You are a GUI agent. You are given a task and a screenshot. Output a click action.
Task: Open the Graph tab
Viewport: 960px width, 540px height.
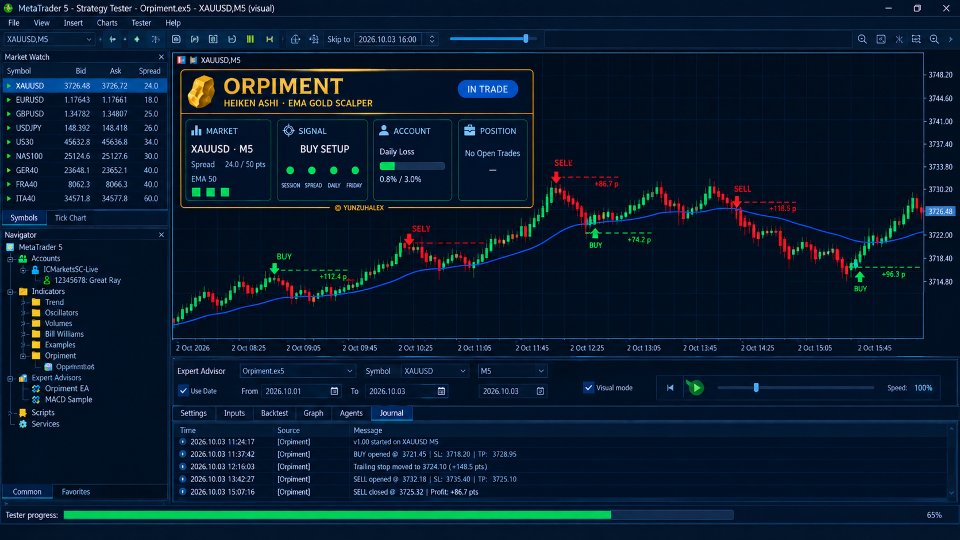tap(313, 413)
